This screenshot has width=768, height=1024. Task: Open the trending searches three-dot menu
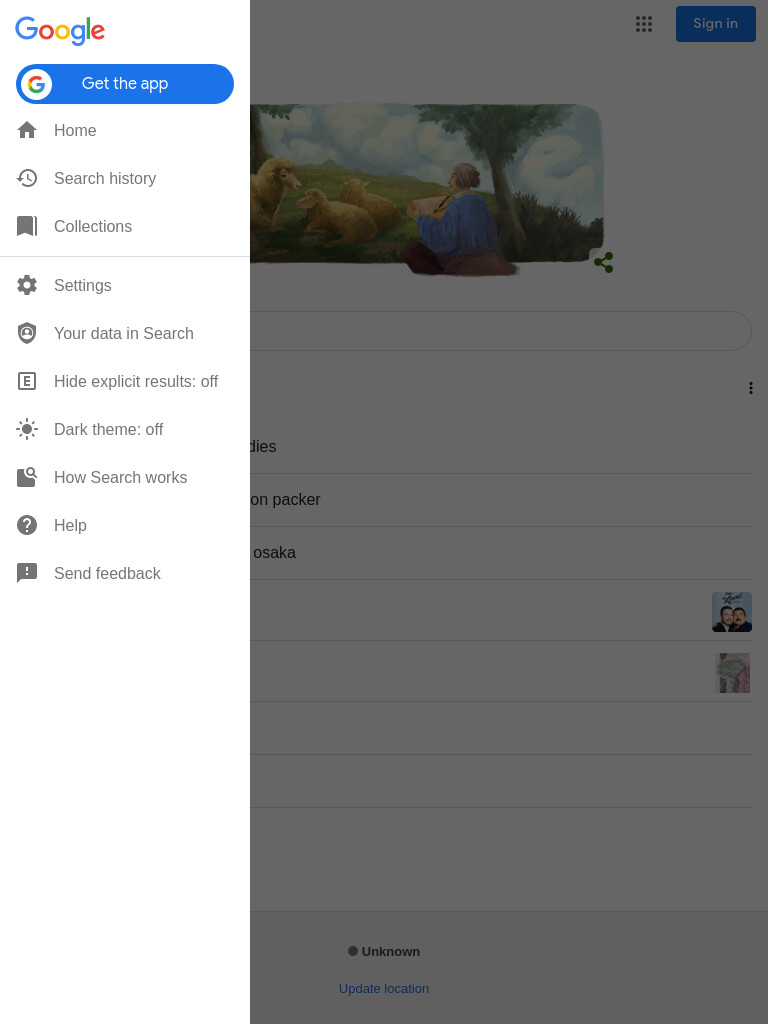click(x=751, y=388)
